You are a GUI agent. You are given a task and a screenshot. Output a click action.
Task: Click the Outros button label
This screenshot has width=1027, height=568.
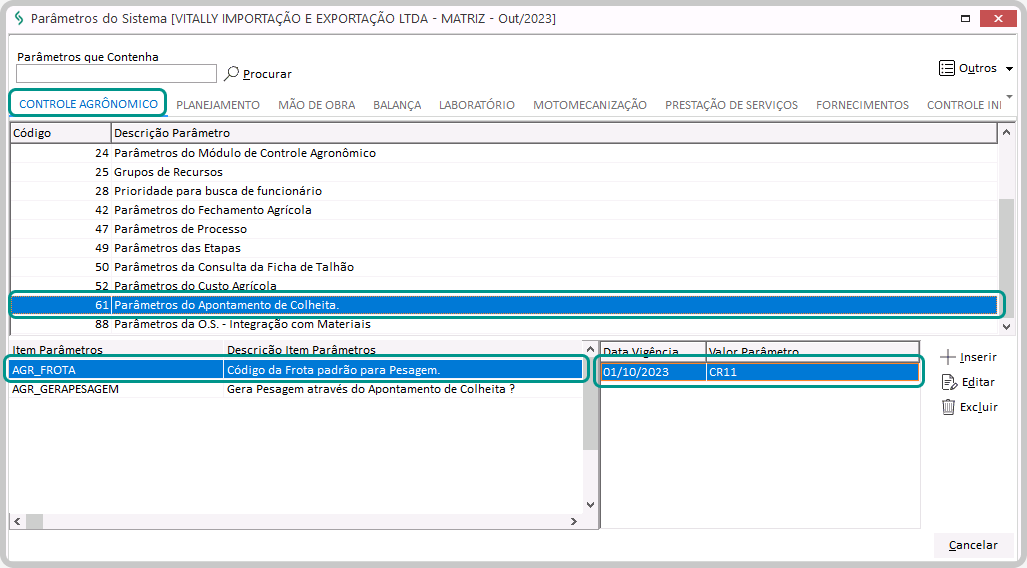click(978, 68)
